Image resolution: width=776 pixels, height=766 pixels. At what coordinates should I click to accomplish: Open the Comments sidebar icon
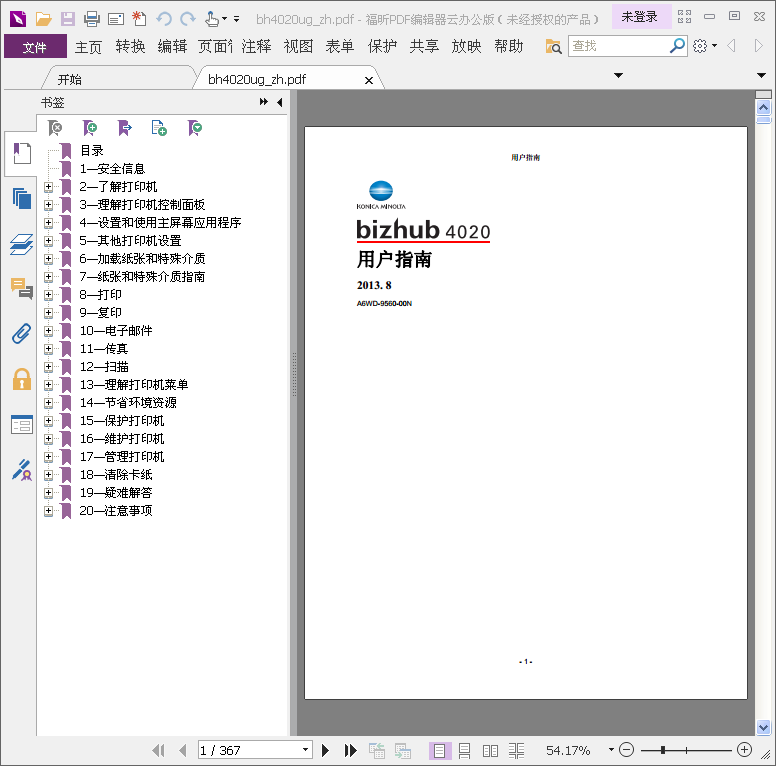22,288
